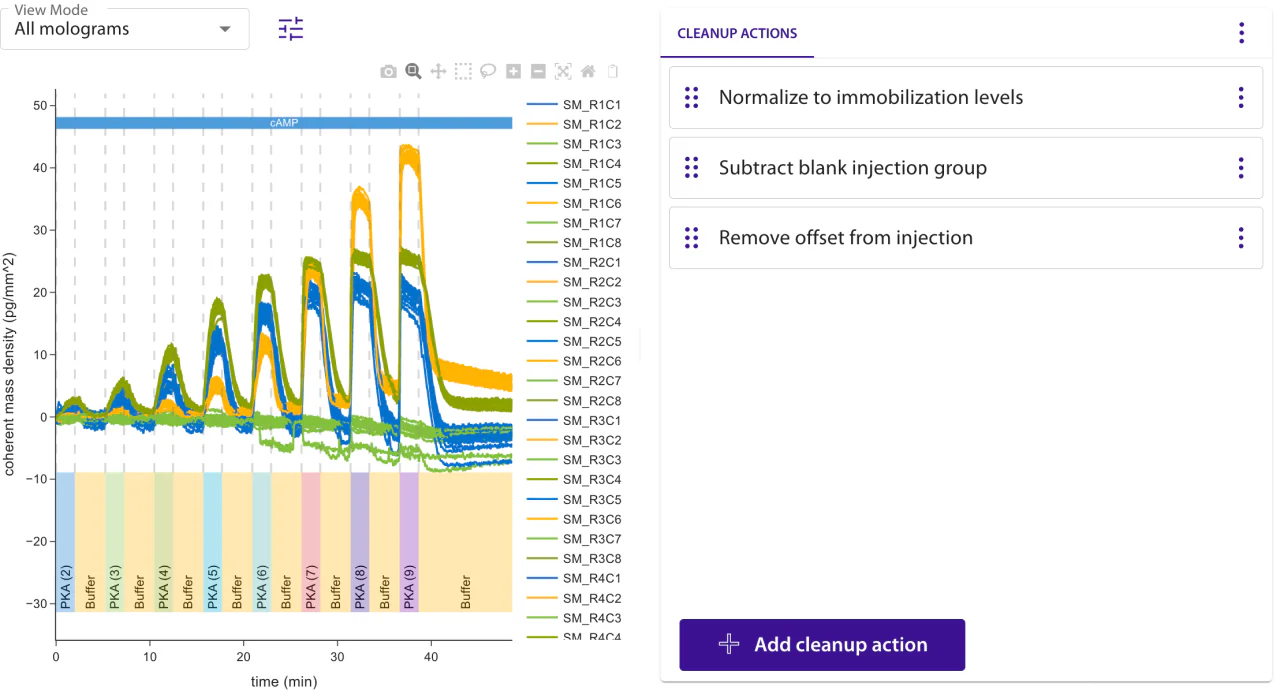Click the PKA (4) injection band
The height and width of the screenshot is (690, 1280).
click(x=163, y=542)
